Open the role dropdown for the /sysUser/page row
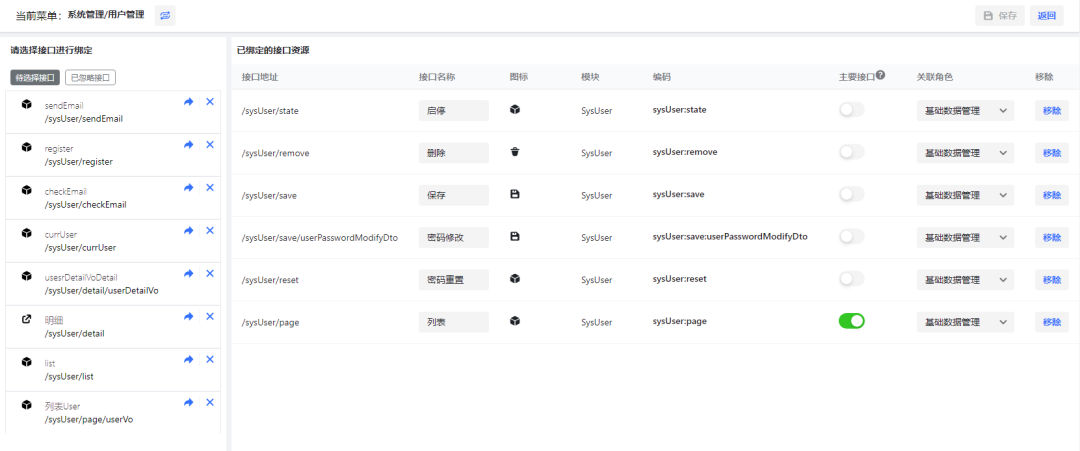This screenshot has height=451, width=1080. tap(964, 322)
